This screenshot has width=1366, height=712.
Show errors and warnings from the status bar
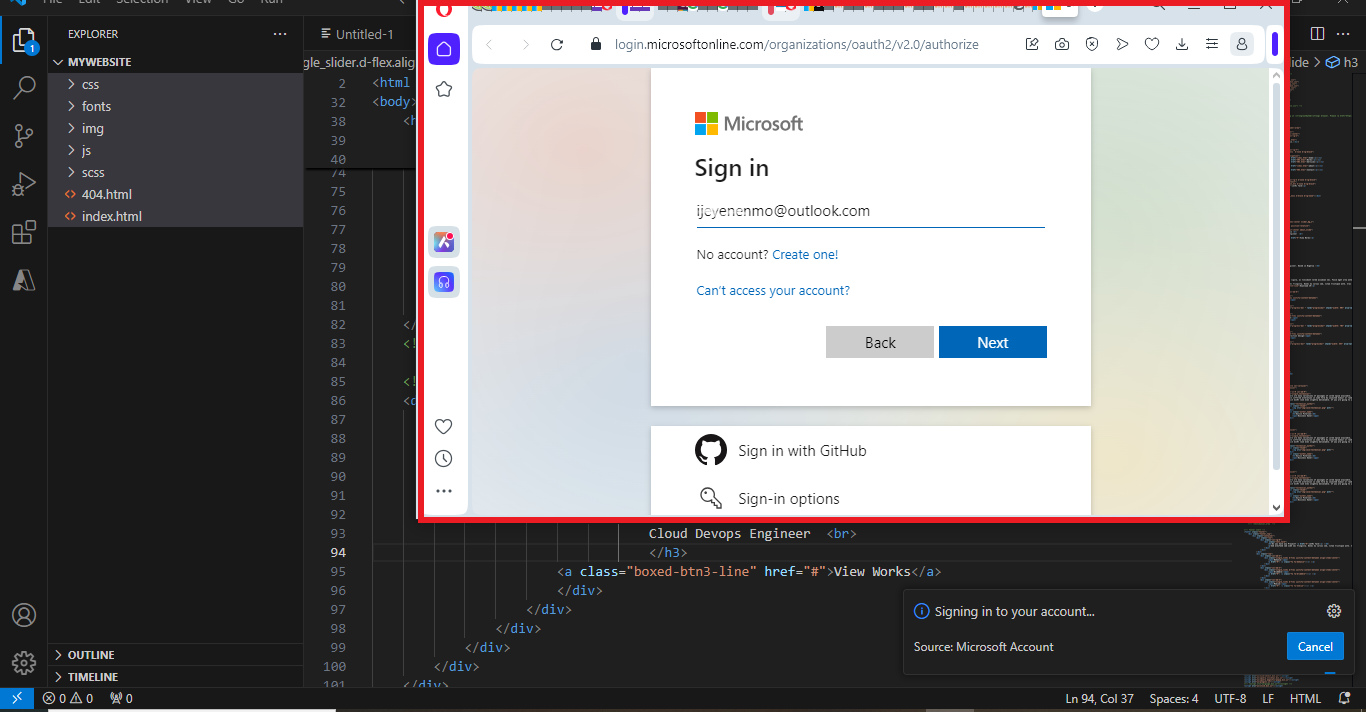click(x=68, y=698)
